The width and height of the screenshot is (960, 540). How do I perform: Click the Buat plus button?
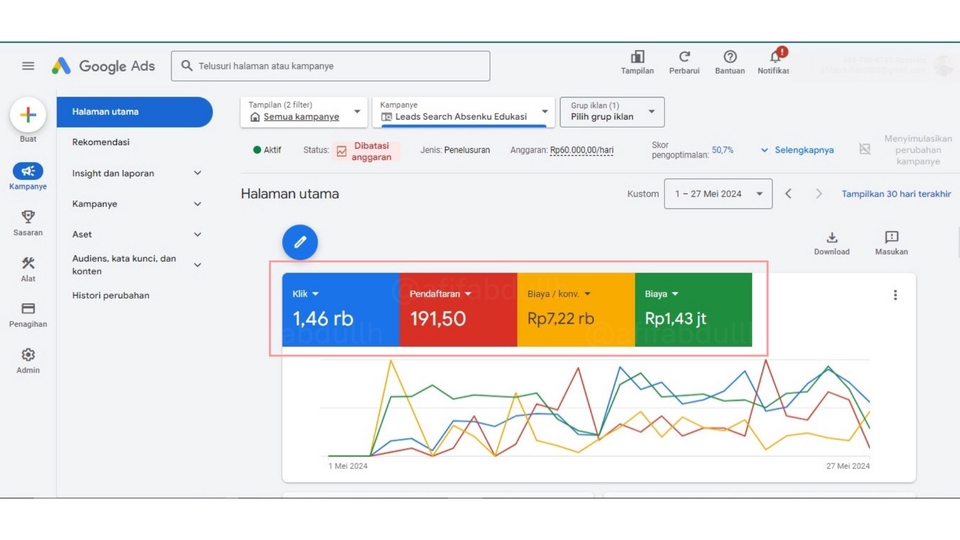(28, 115)
